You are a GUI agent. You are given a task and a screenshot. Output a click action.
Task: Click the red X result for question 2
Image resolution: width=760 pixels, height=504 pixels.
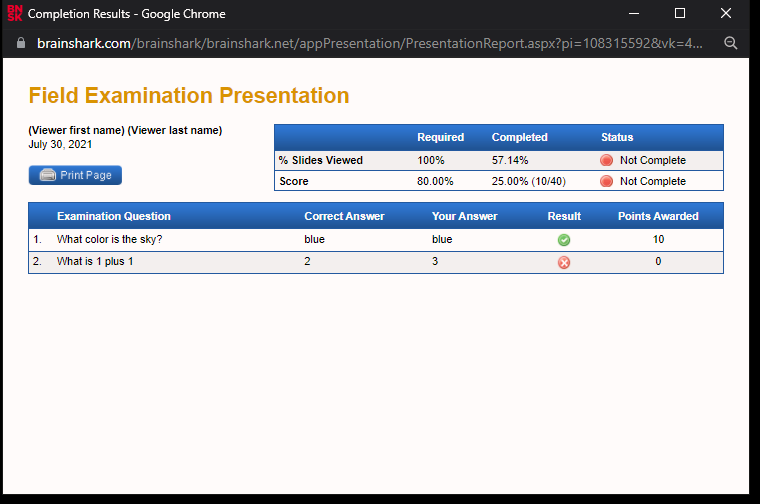point(564,262)
